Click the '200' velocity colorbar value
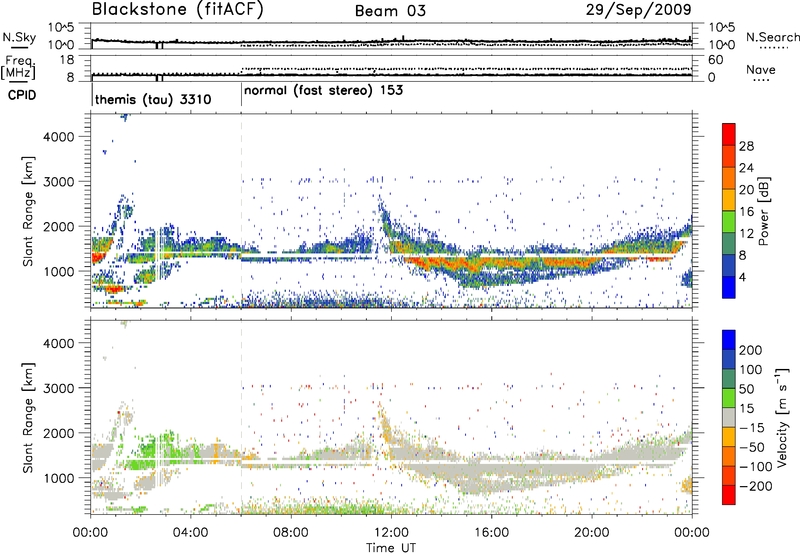 click(751, 350)
